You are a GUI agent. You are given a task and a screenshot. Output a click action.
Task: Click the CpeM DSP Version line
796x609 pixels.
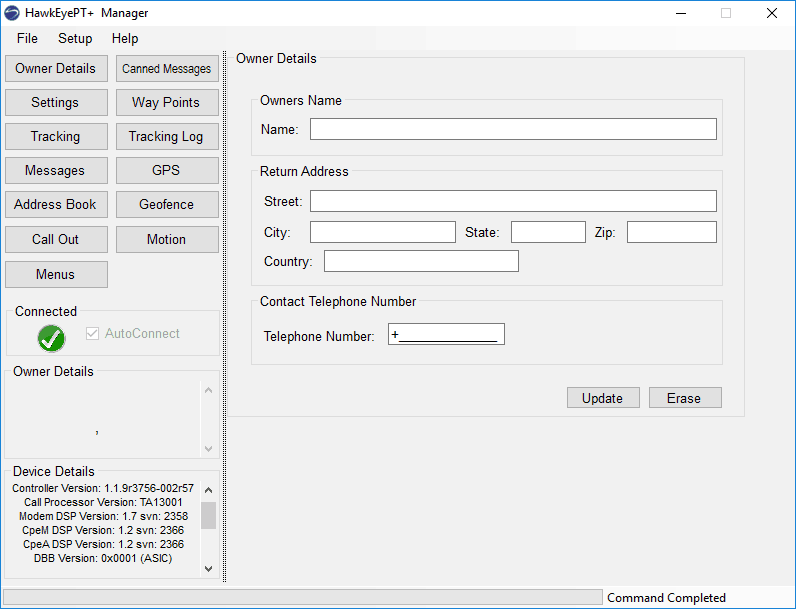[x=103, y=530]
